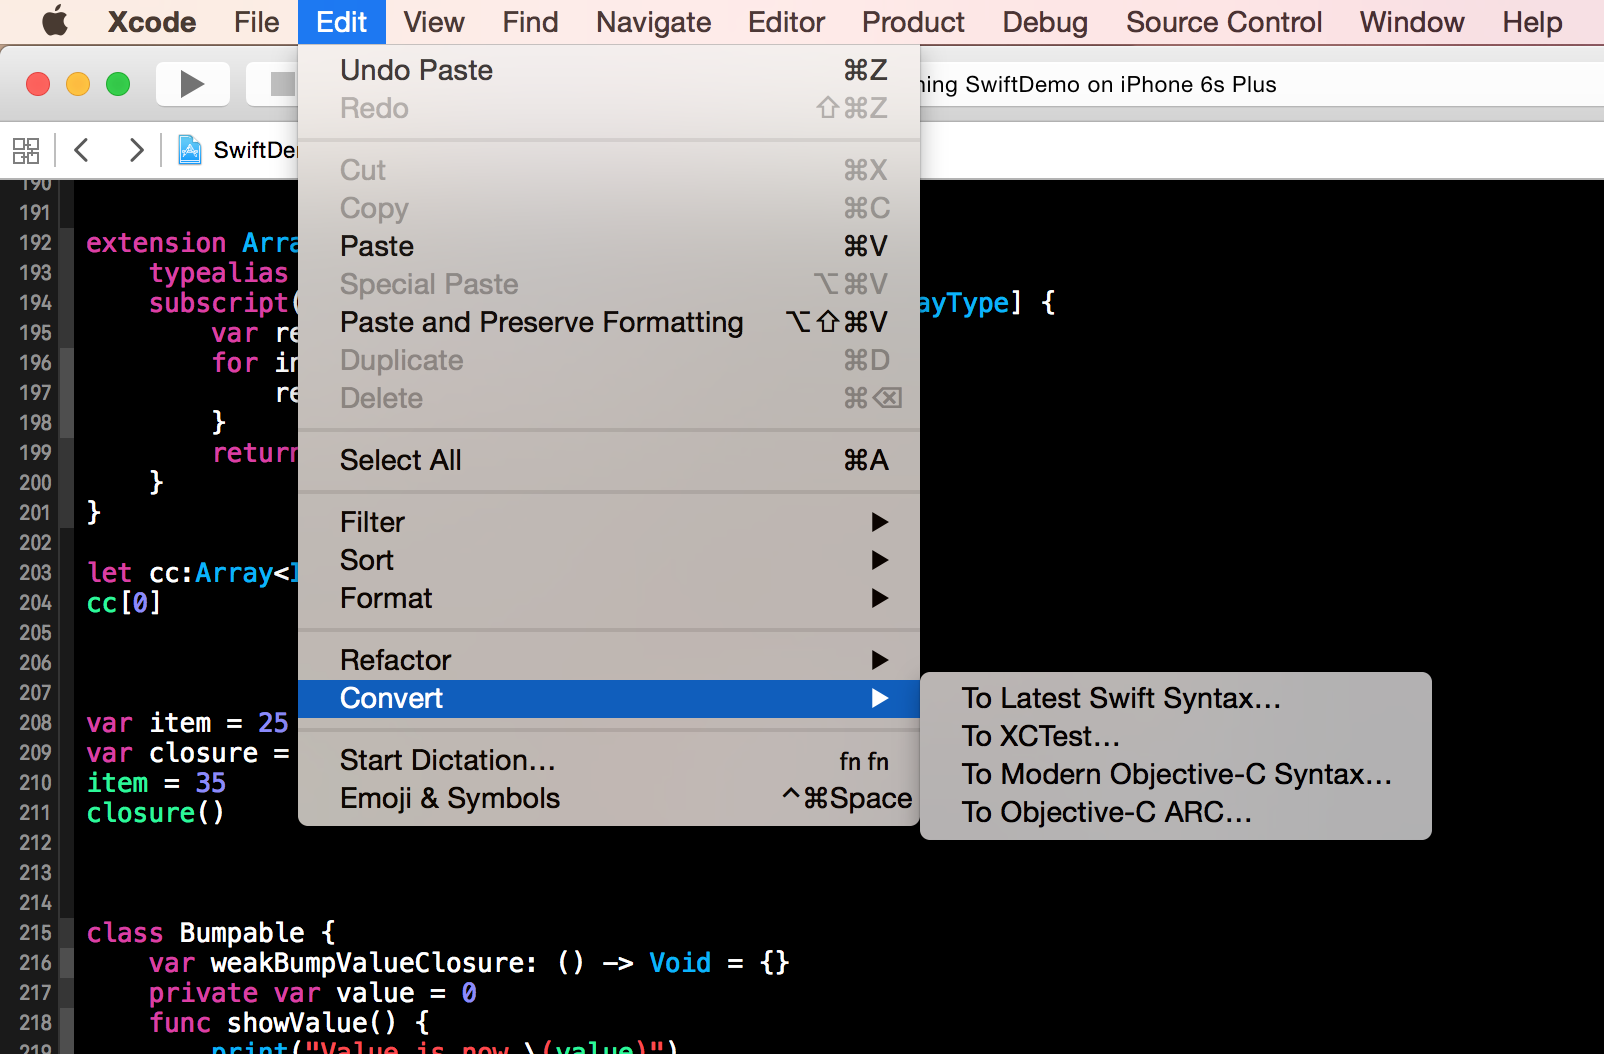Open the Find menu
This screenshot has width=1604, height=1054.
click(x=530, y=22)
